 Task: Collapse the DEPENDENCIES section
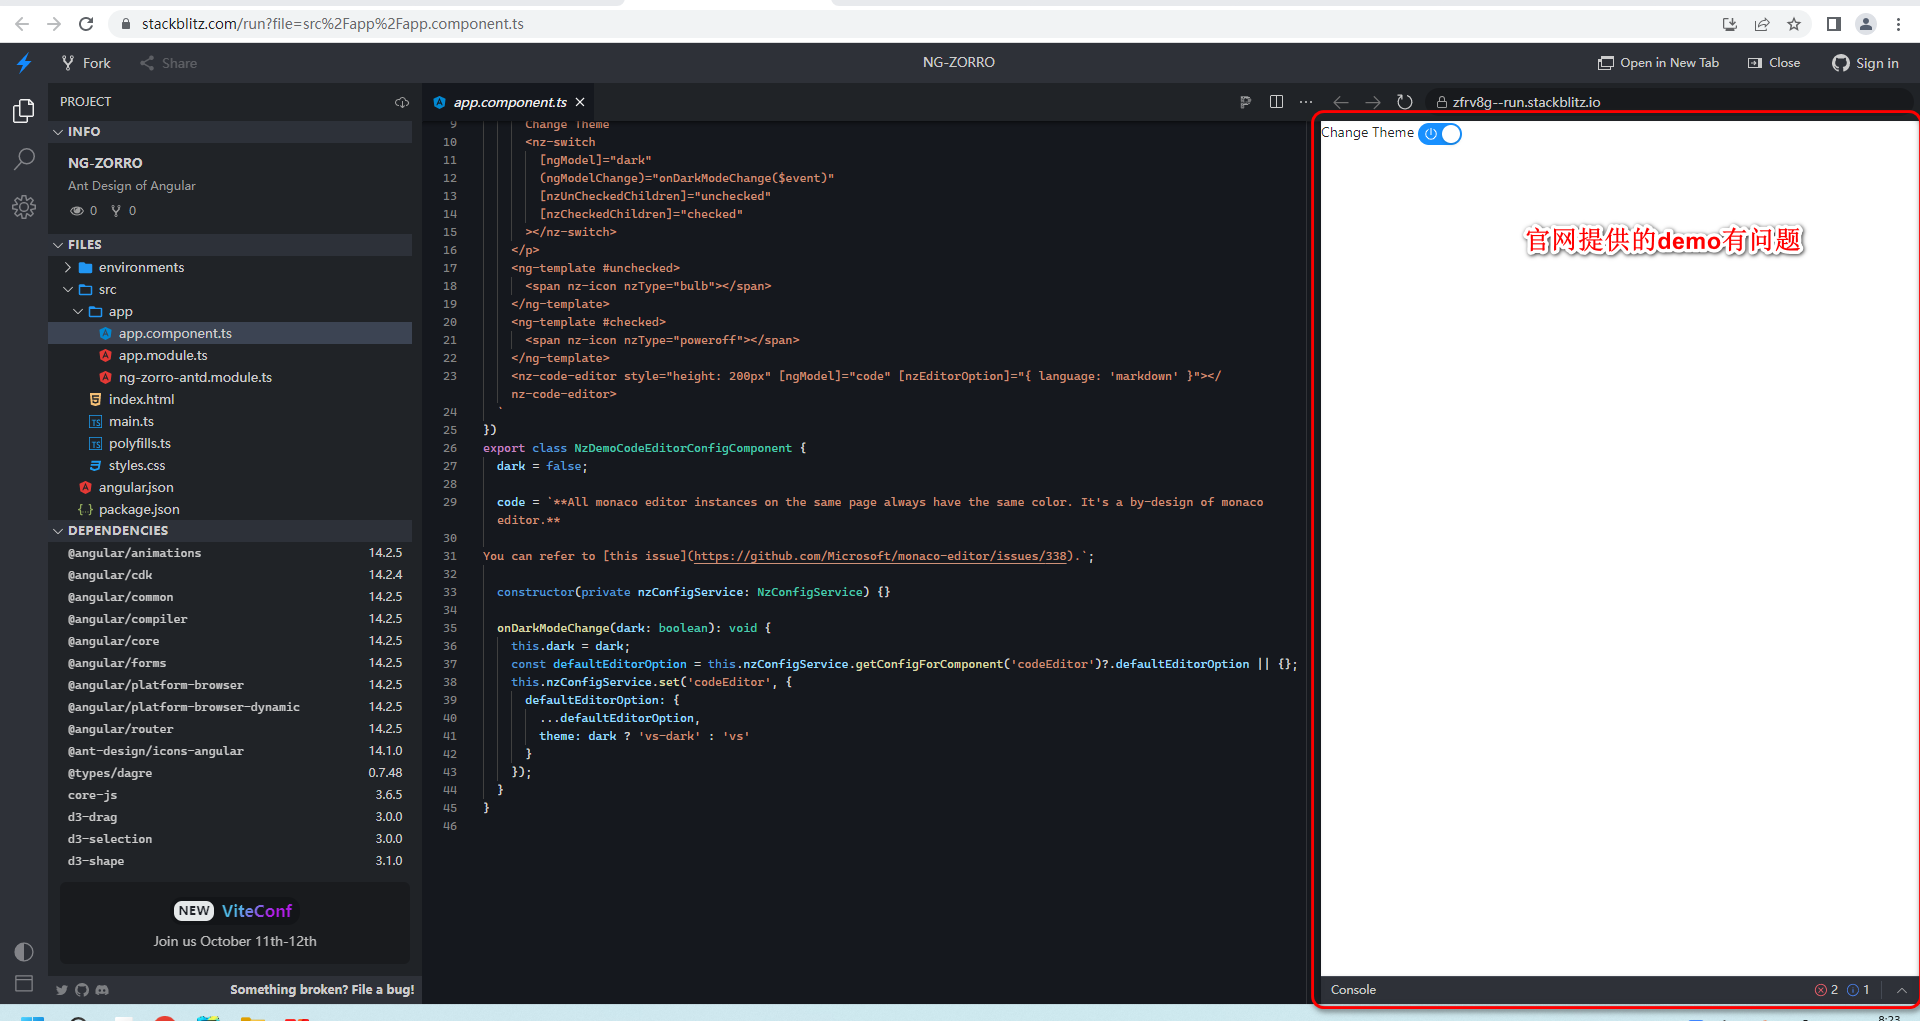(x=58, y=530)
